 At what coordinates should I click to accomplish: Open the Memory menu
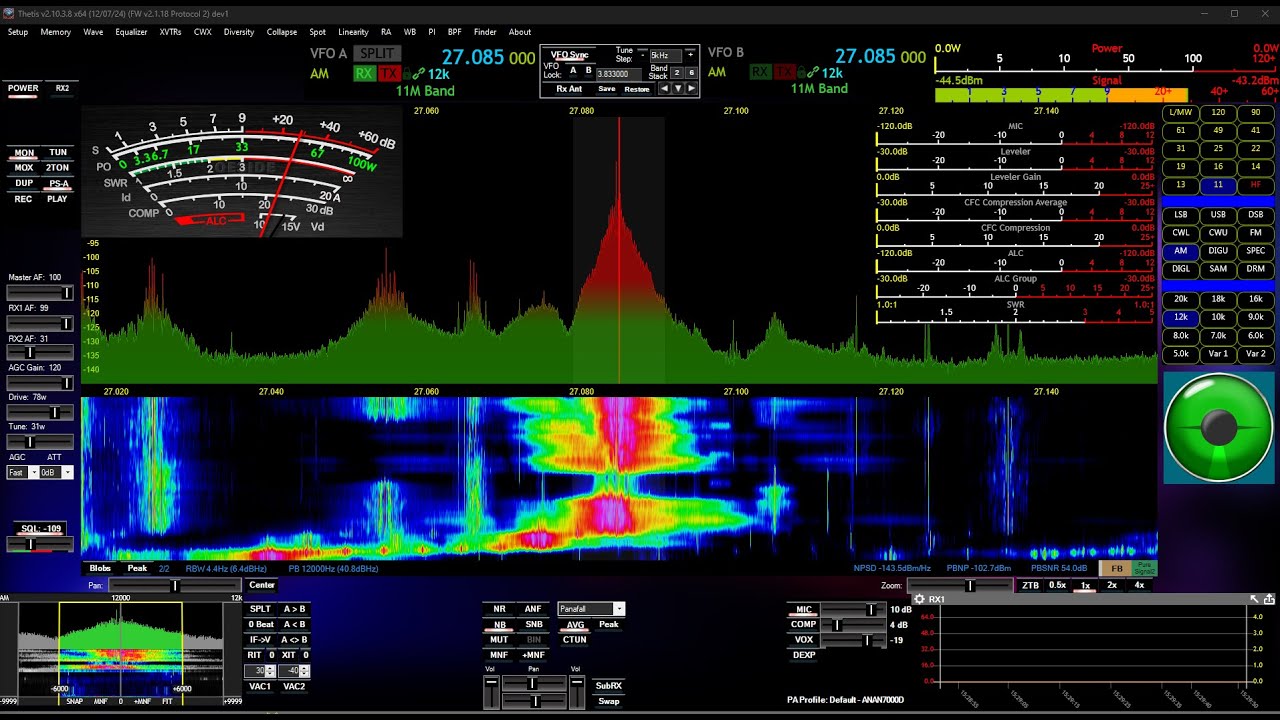55,32
